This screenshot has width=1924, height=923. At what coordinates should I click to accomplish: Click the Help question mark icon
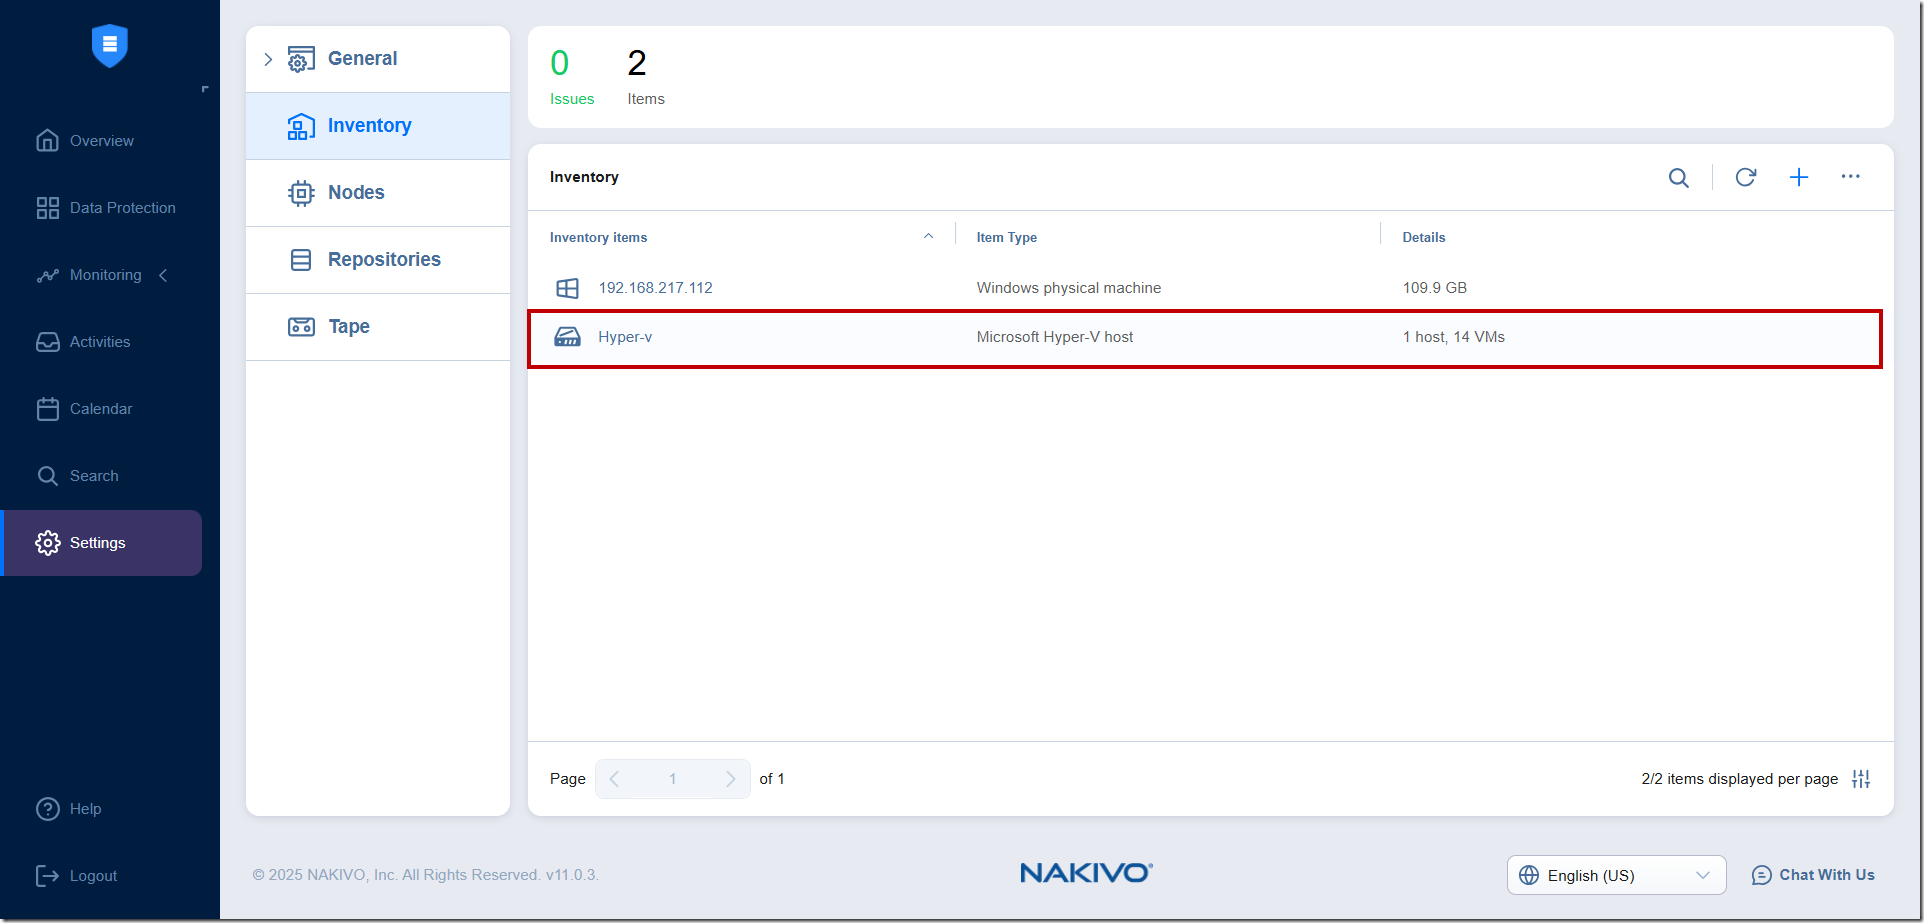(x=47, y=808)
